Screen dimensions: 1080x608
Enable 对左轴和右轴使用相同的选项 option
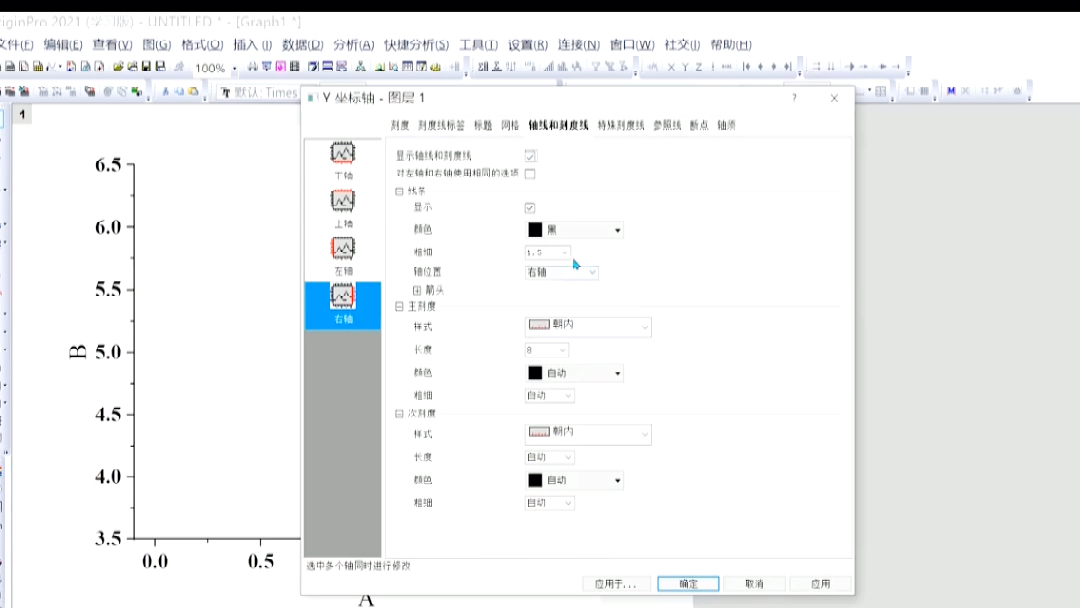click(530, 173)
